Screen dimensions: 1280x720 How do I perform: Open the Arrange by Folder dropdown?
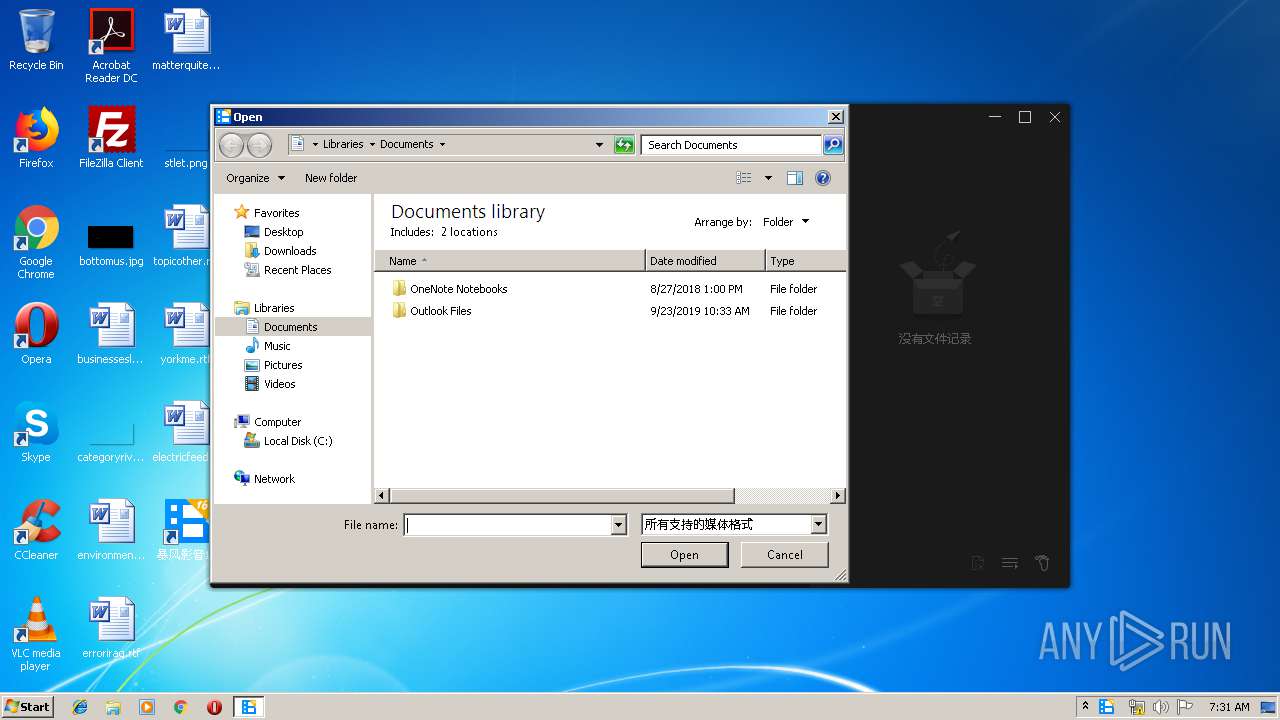(786, 222)
